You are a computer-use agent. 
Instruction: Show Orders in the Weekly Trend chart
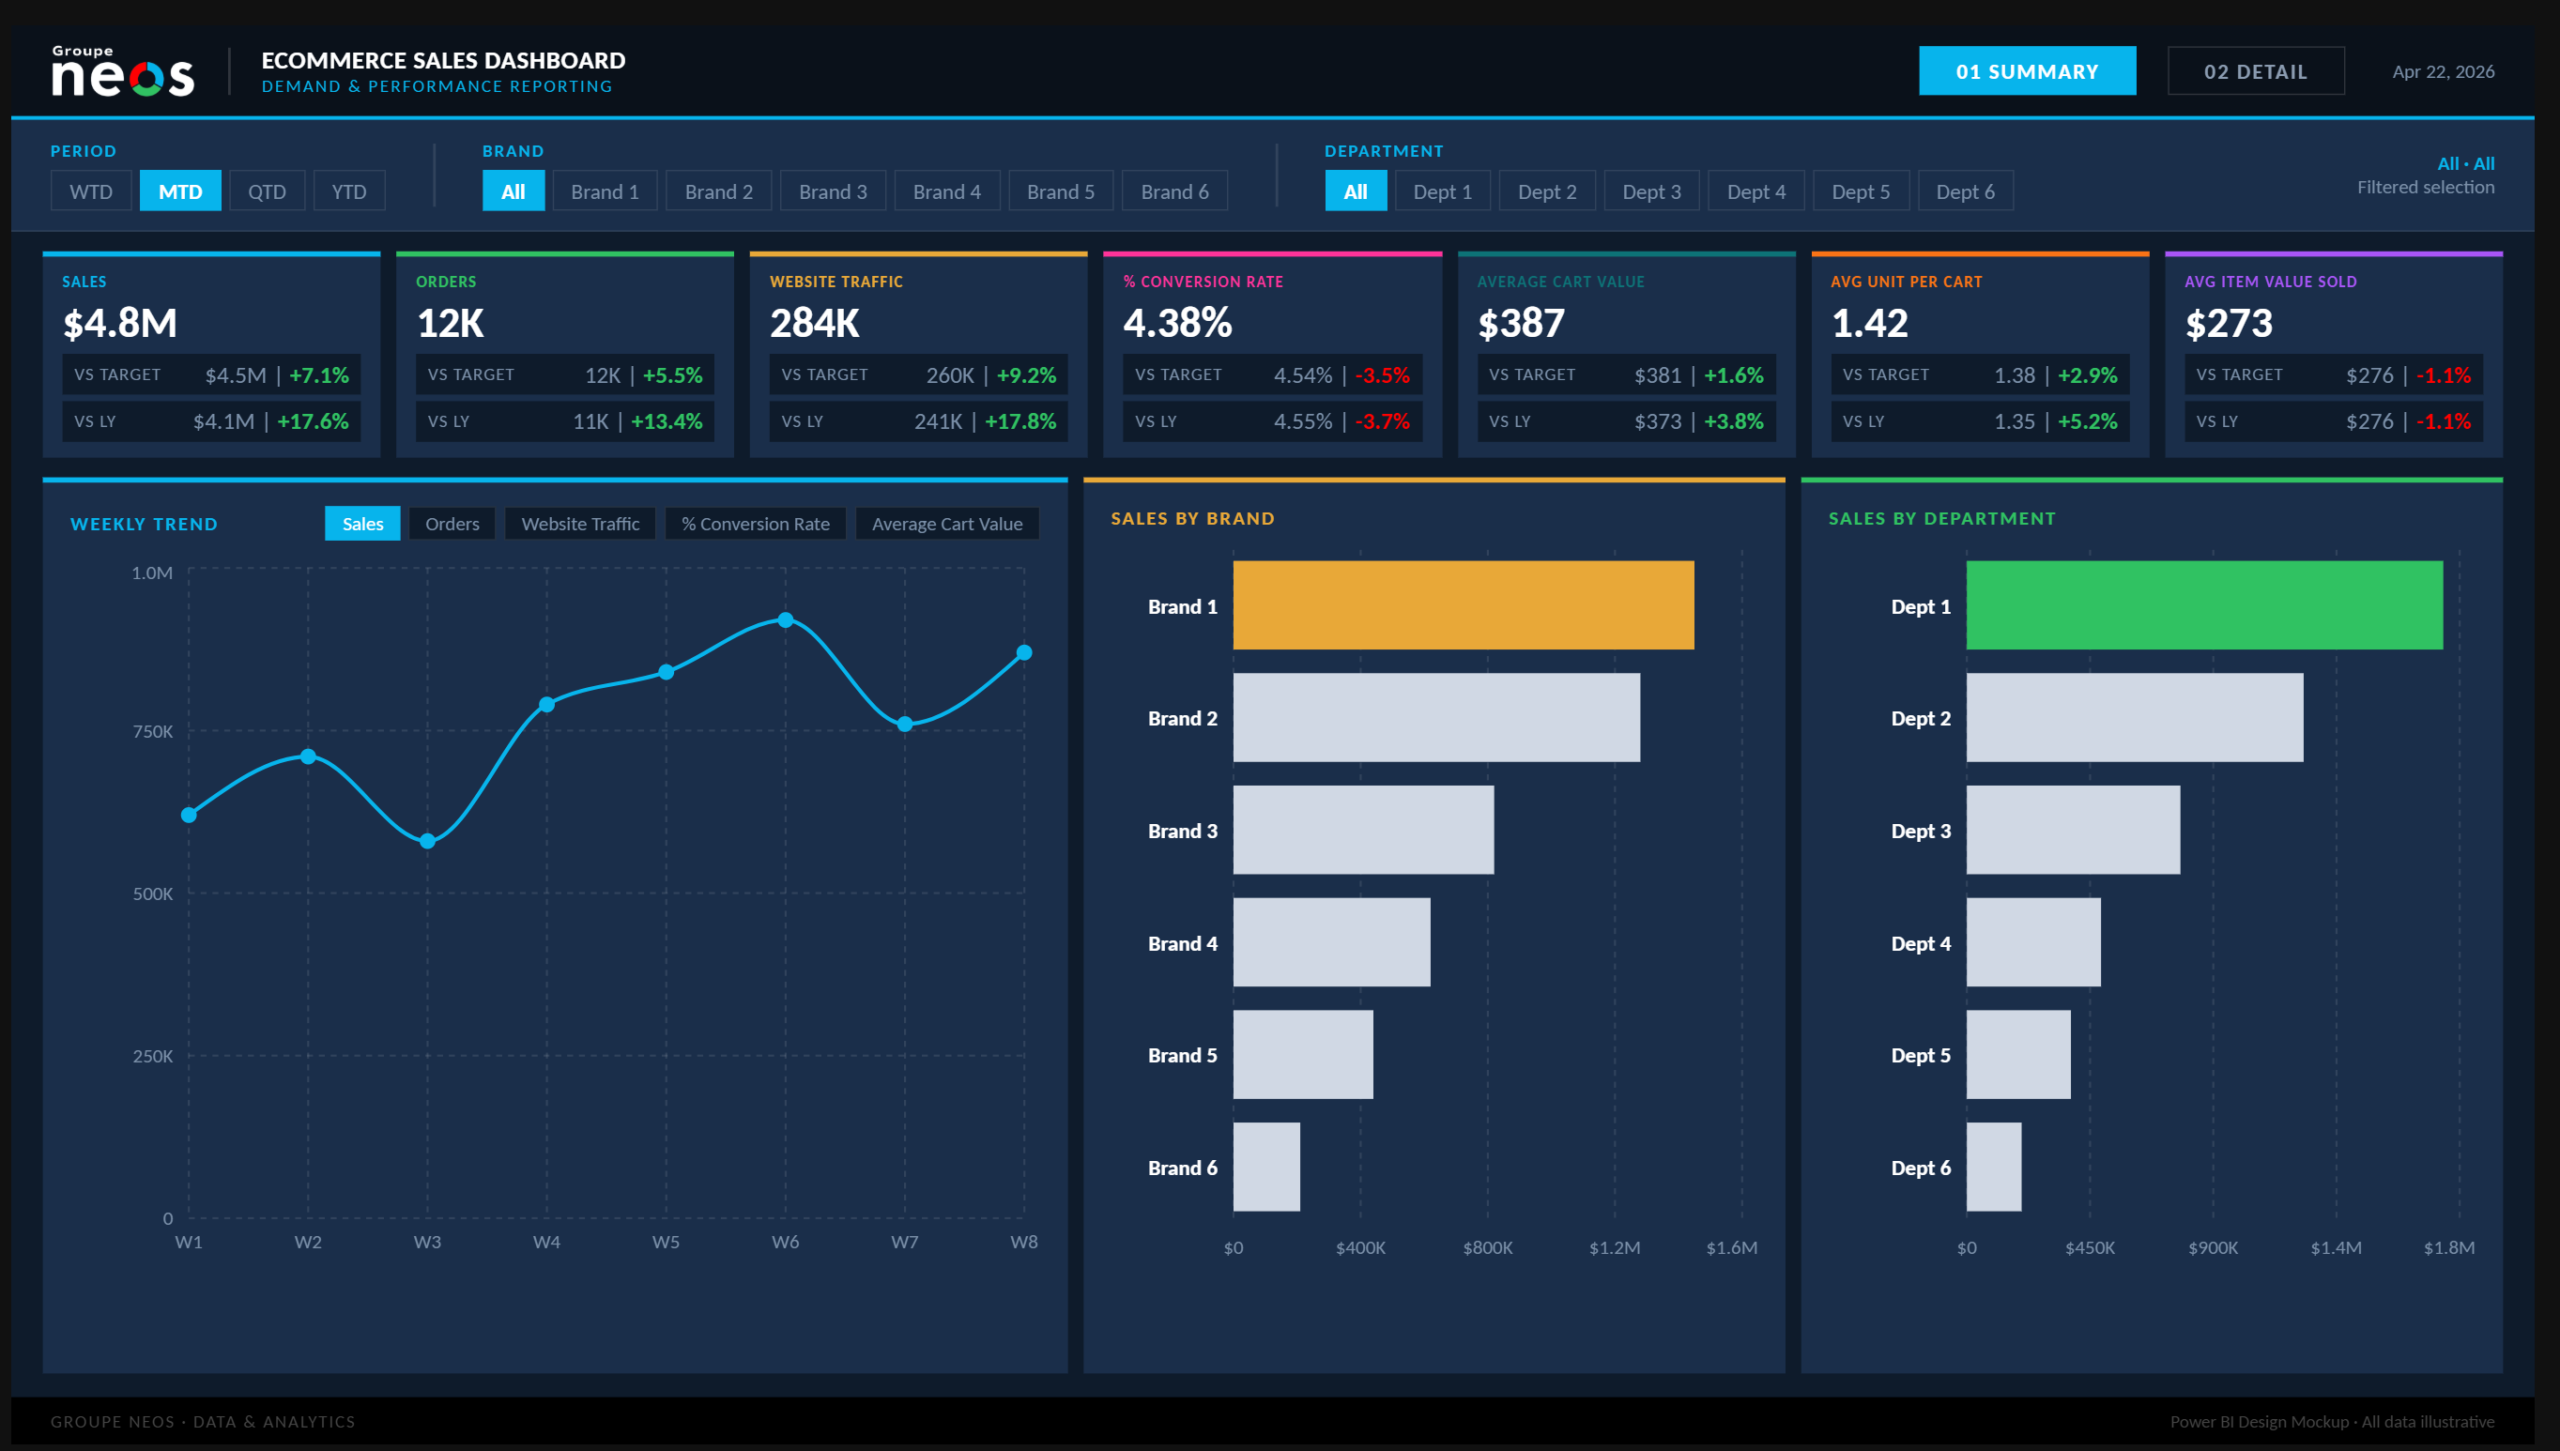pyautogui.click(x=452, y=524)
